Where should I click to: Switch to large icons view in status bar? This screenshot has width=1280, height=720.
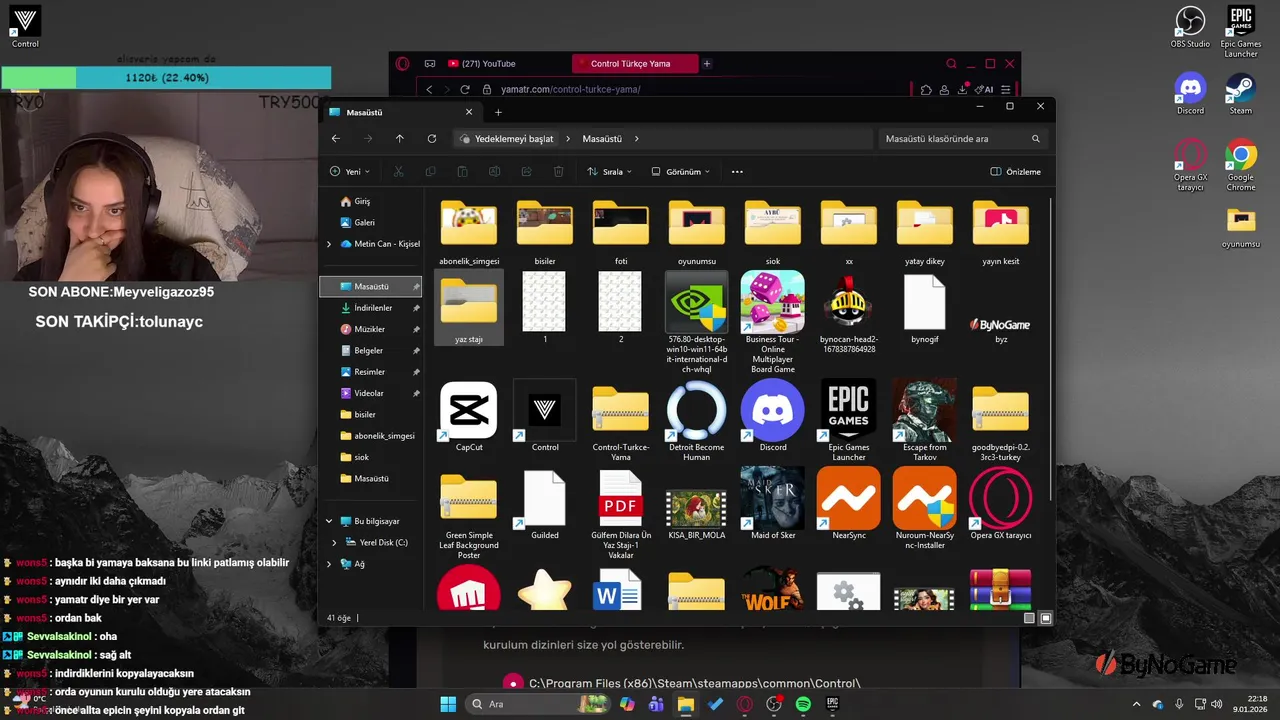[x=1046, y=618]
